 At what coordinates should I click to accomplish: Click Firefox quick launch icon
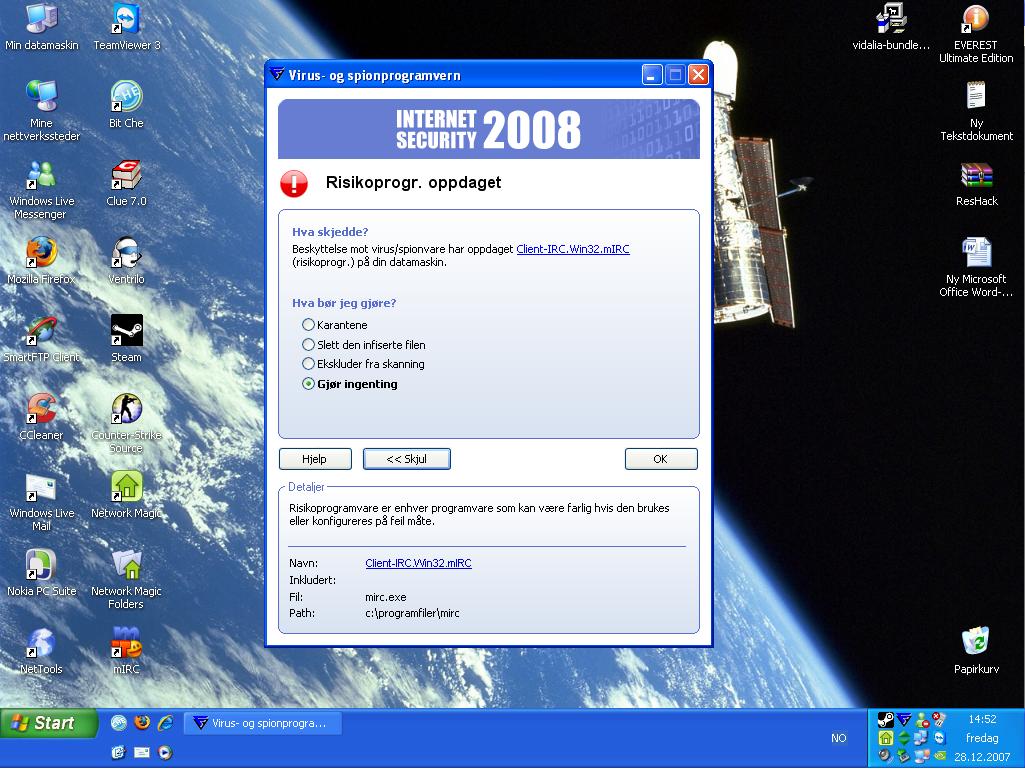pyautogui.click(x=142, y=722)
